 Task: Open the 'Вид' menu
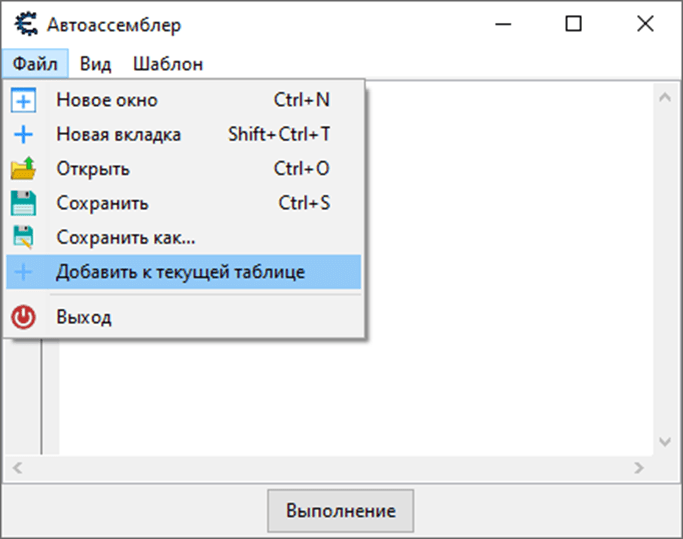(95, 64)
